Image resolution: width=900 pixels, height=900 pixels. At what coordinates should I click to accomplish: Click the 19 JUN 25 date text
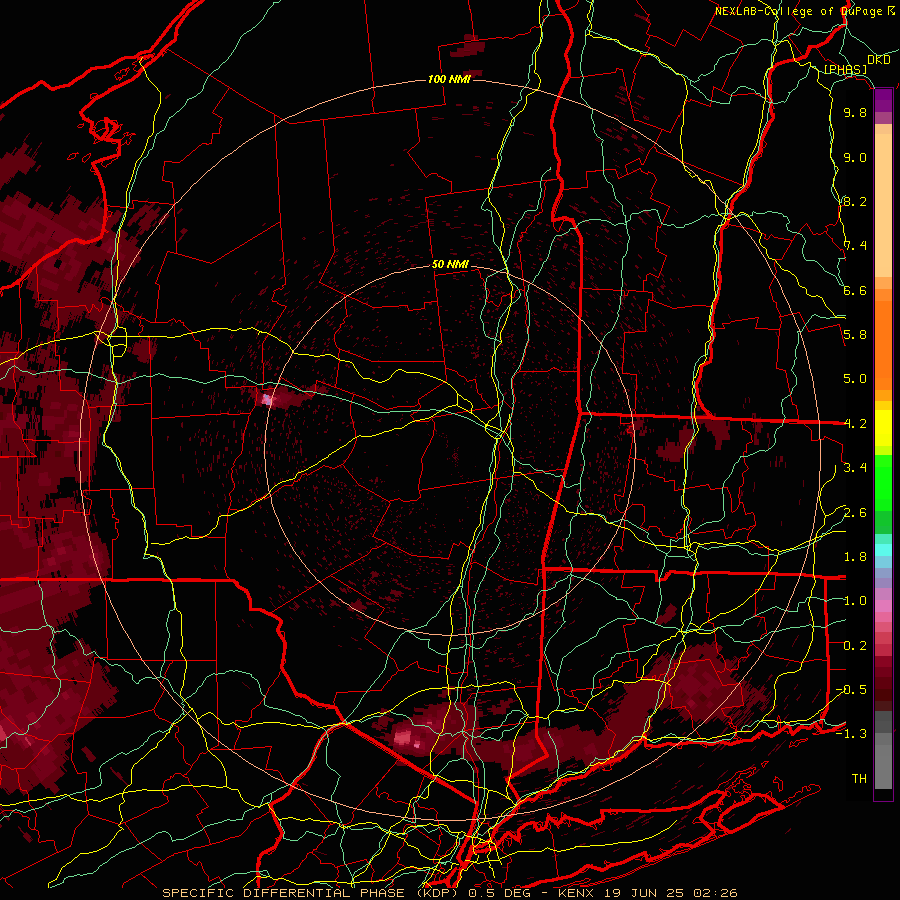pos(644,893)
